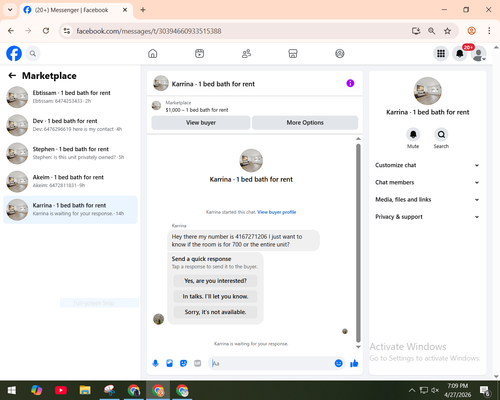Open the Dev conversation
Viewport: 500px width, 400px height.
click(x=70, y=125)
